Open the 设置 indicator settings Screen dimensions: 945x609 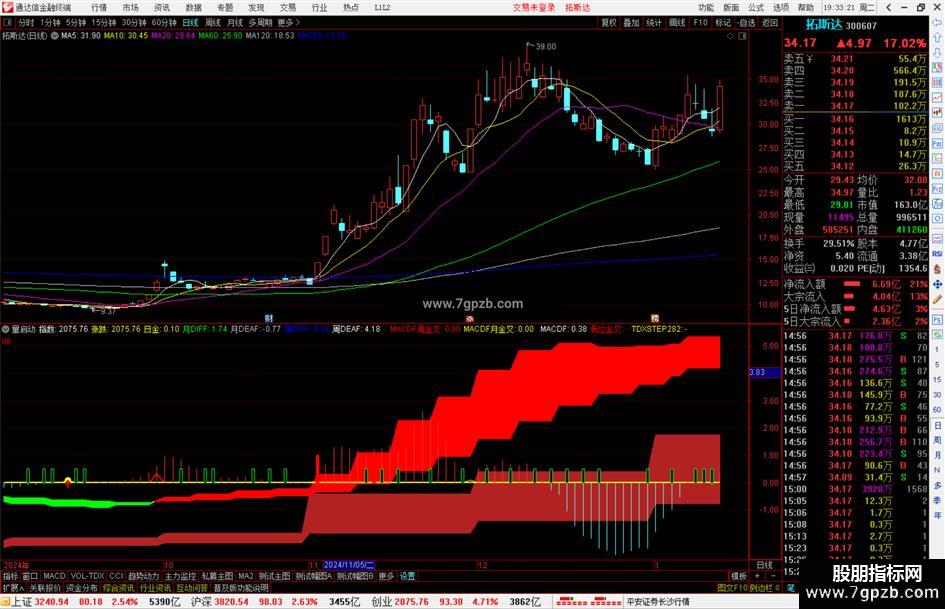pyautogui.click(x=407, y=576)
